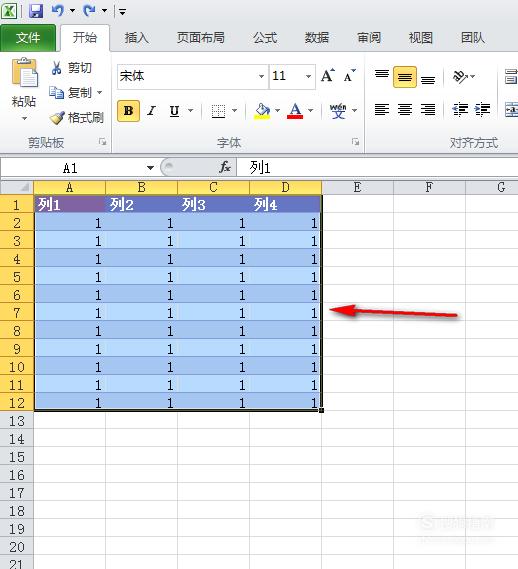Click the phonetic guide wén icon
Screen dimensions: 518x569
[x=338, y=111]
